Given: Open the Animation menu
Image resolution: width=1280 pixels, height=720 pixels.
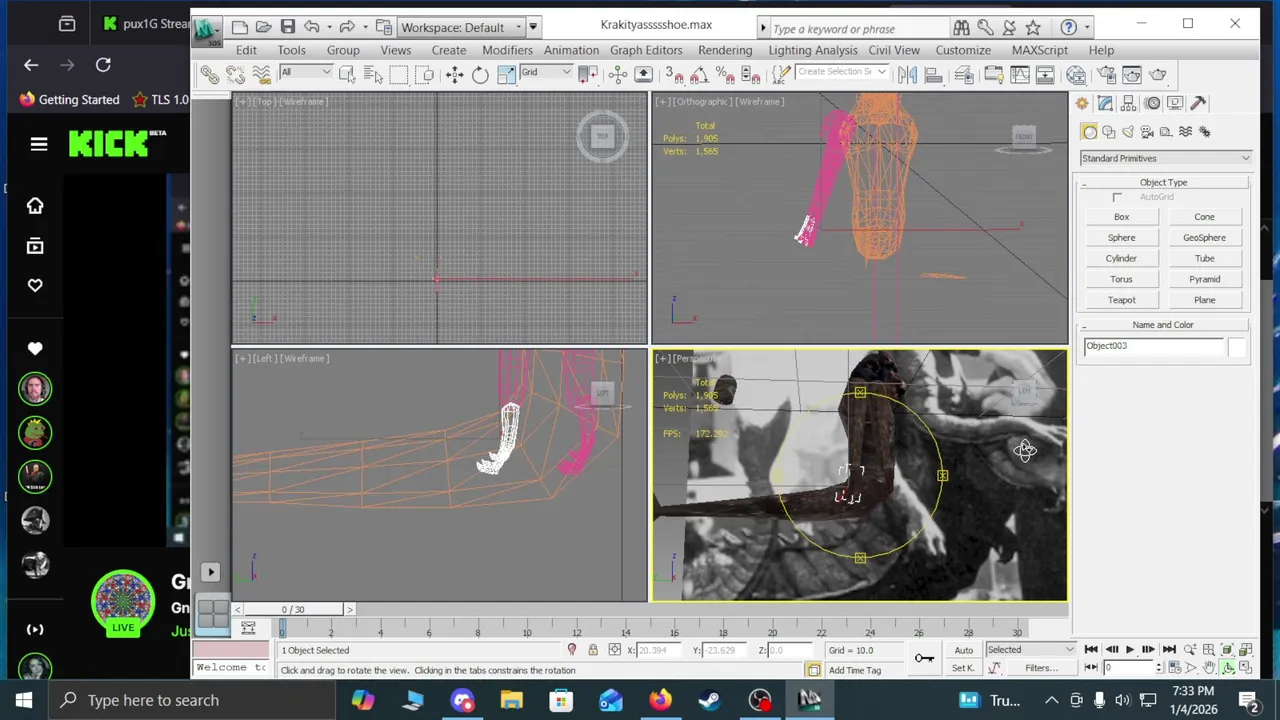Looking at the screenshot, I should point(571,50).
